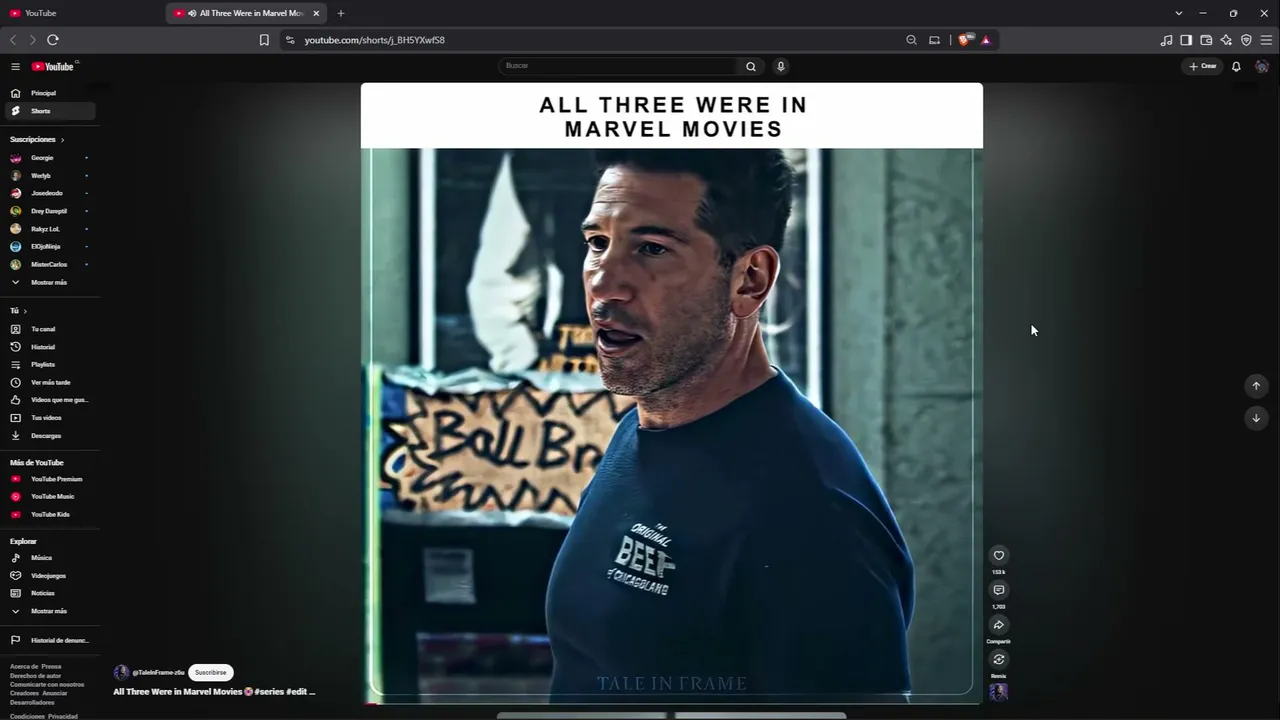The height and width of the screenshot is (720, 1280).
Task: Expand the Suscripciones header chevron
Action: (62, 140)
